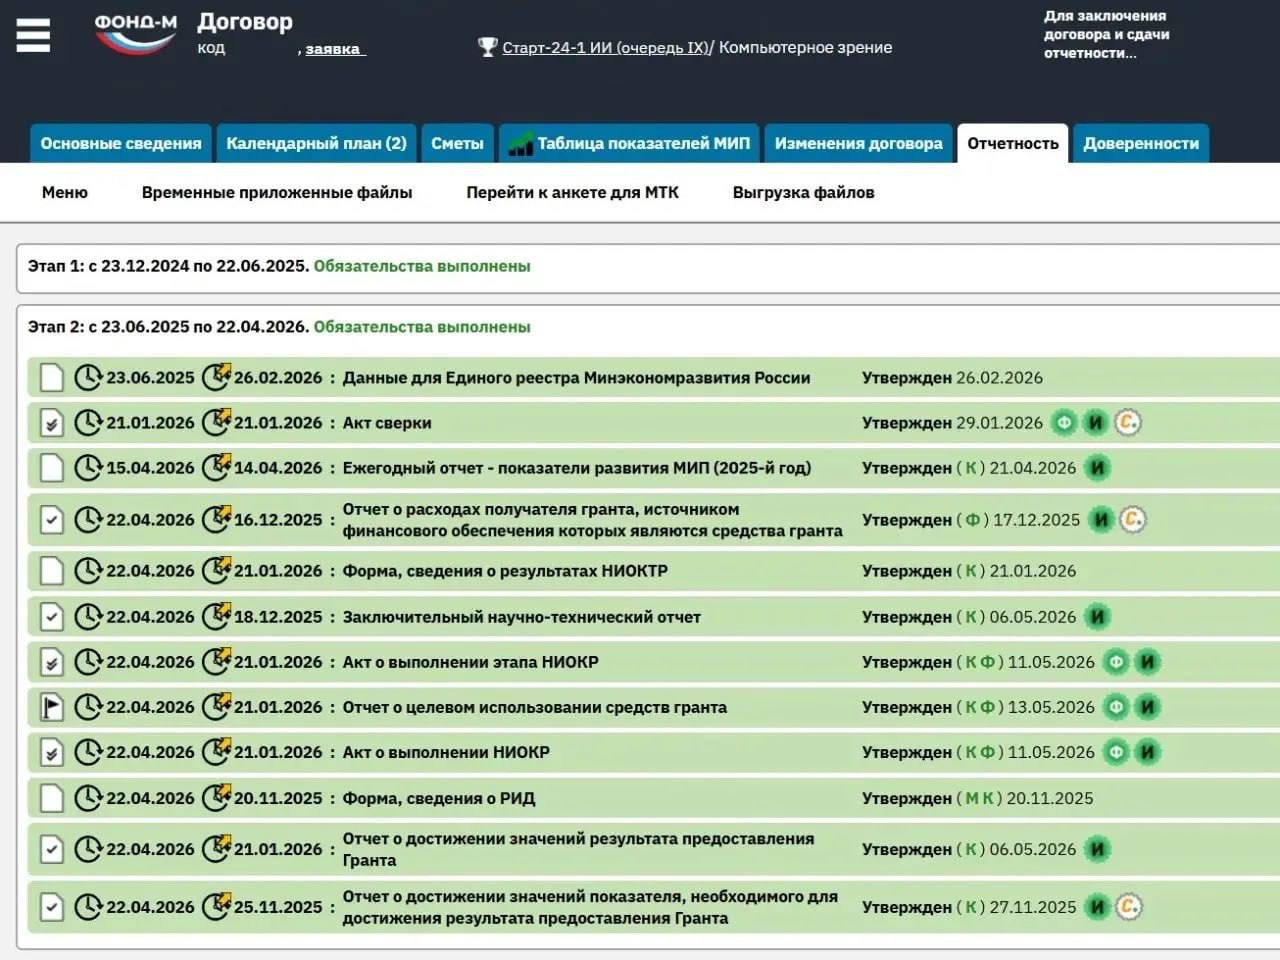Click Данные для Единого реестра Минэкономразвития России title
Viewport: 1280px width, 960px height.
pyautogui.click(x=576, y=378)
